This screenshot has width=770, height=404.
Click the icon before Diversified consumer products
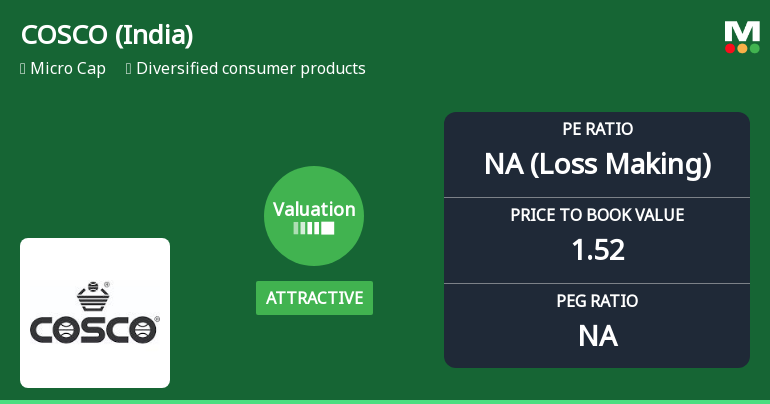point(129,69)
